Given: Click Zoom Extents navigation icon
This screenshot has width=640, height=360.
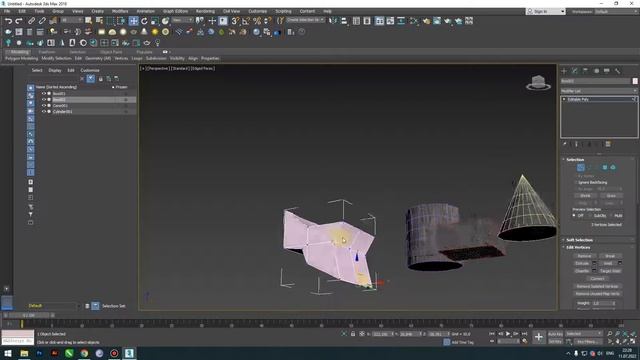Looking at the screenshot, I should [625, 334].
